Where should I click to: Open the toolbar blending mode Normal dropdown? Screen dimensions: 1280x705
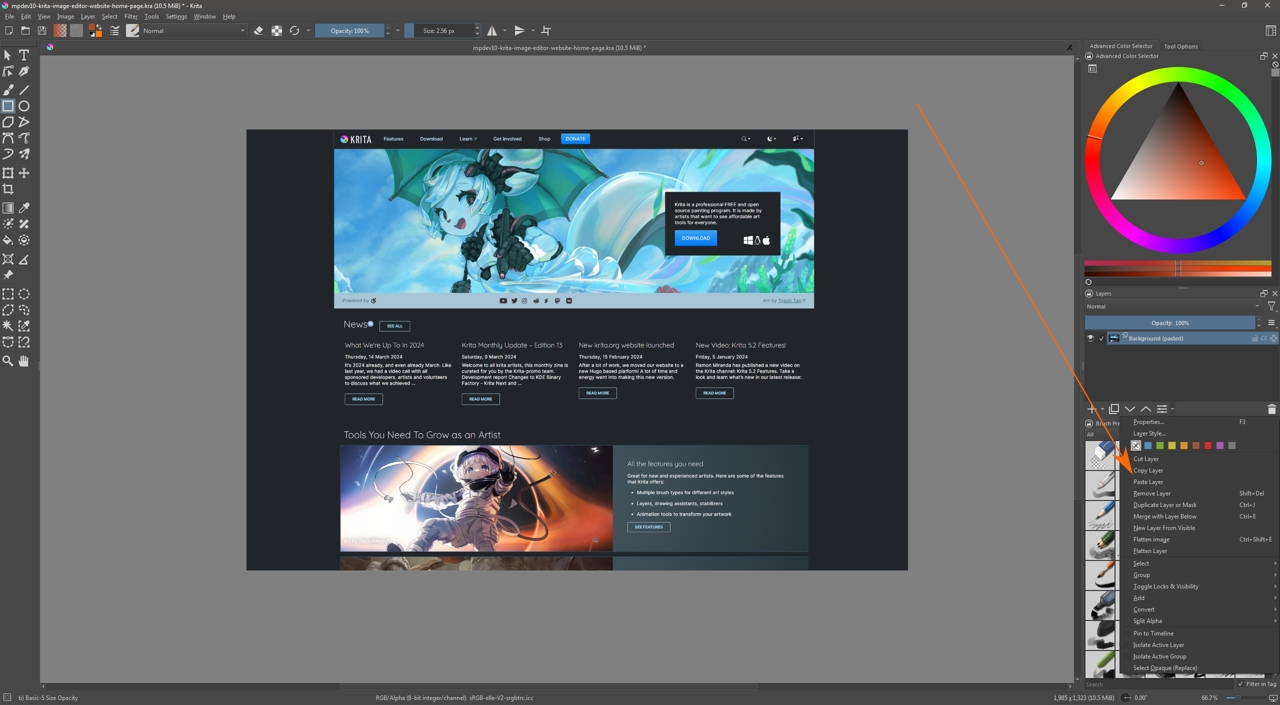[193, 31]
